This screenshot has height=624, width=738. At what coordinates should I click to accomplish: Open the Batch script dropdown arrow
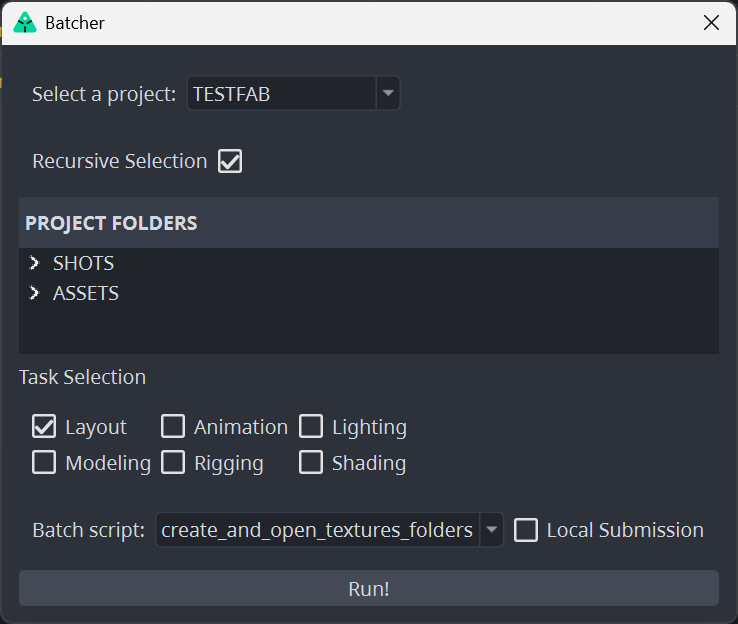(x=491, y=530)
